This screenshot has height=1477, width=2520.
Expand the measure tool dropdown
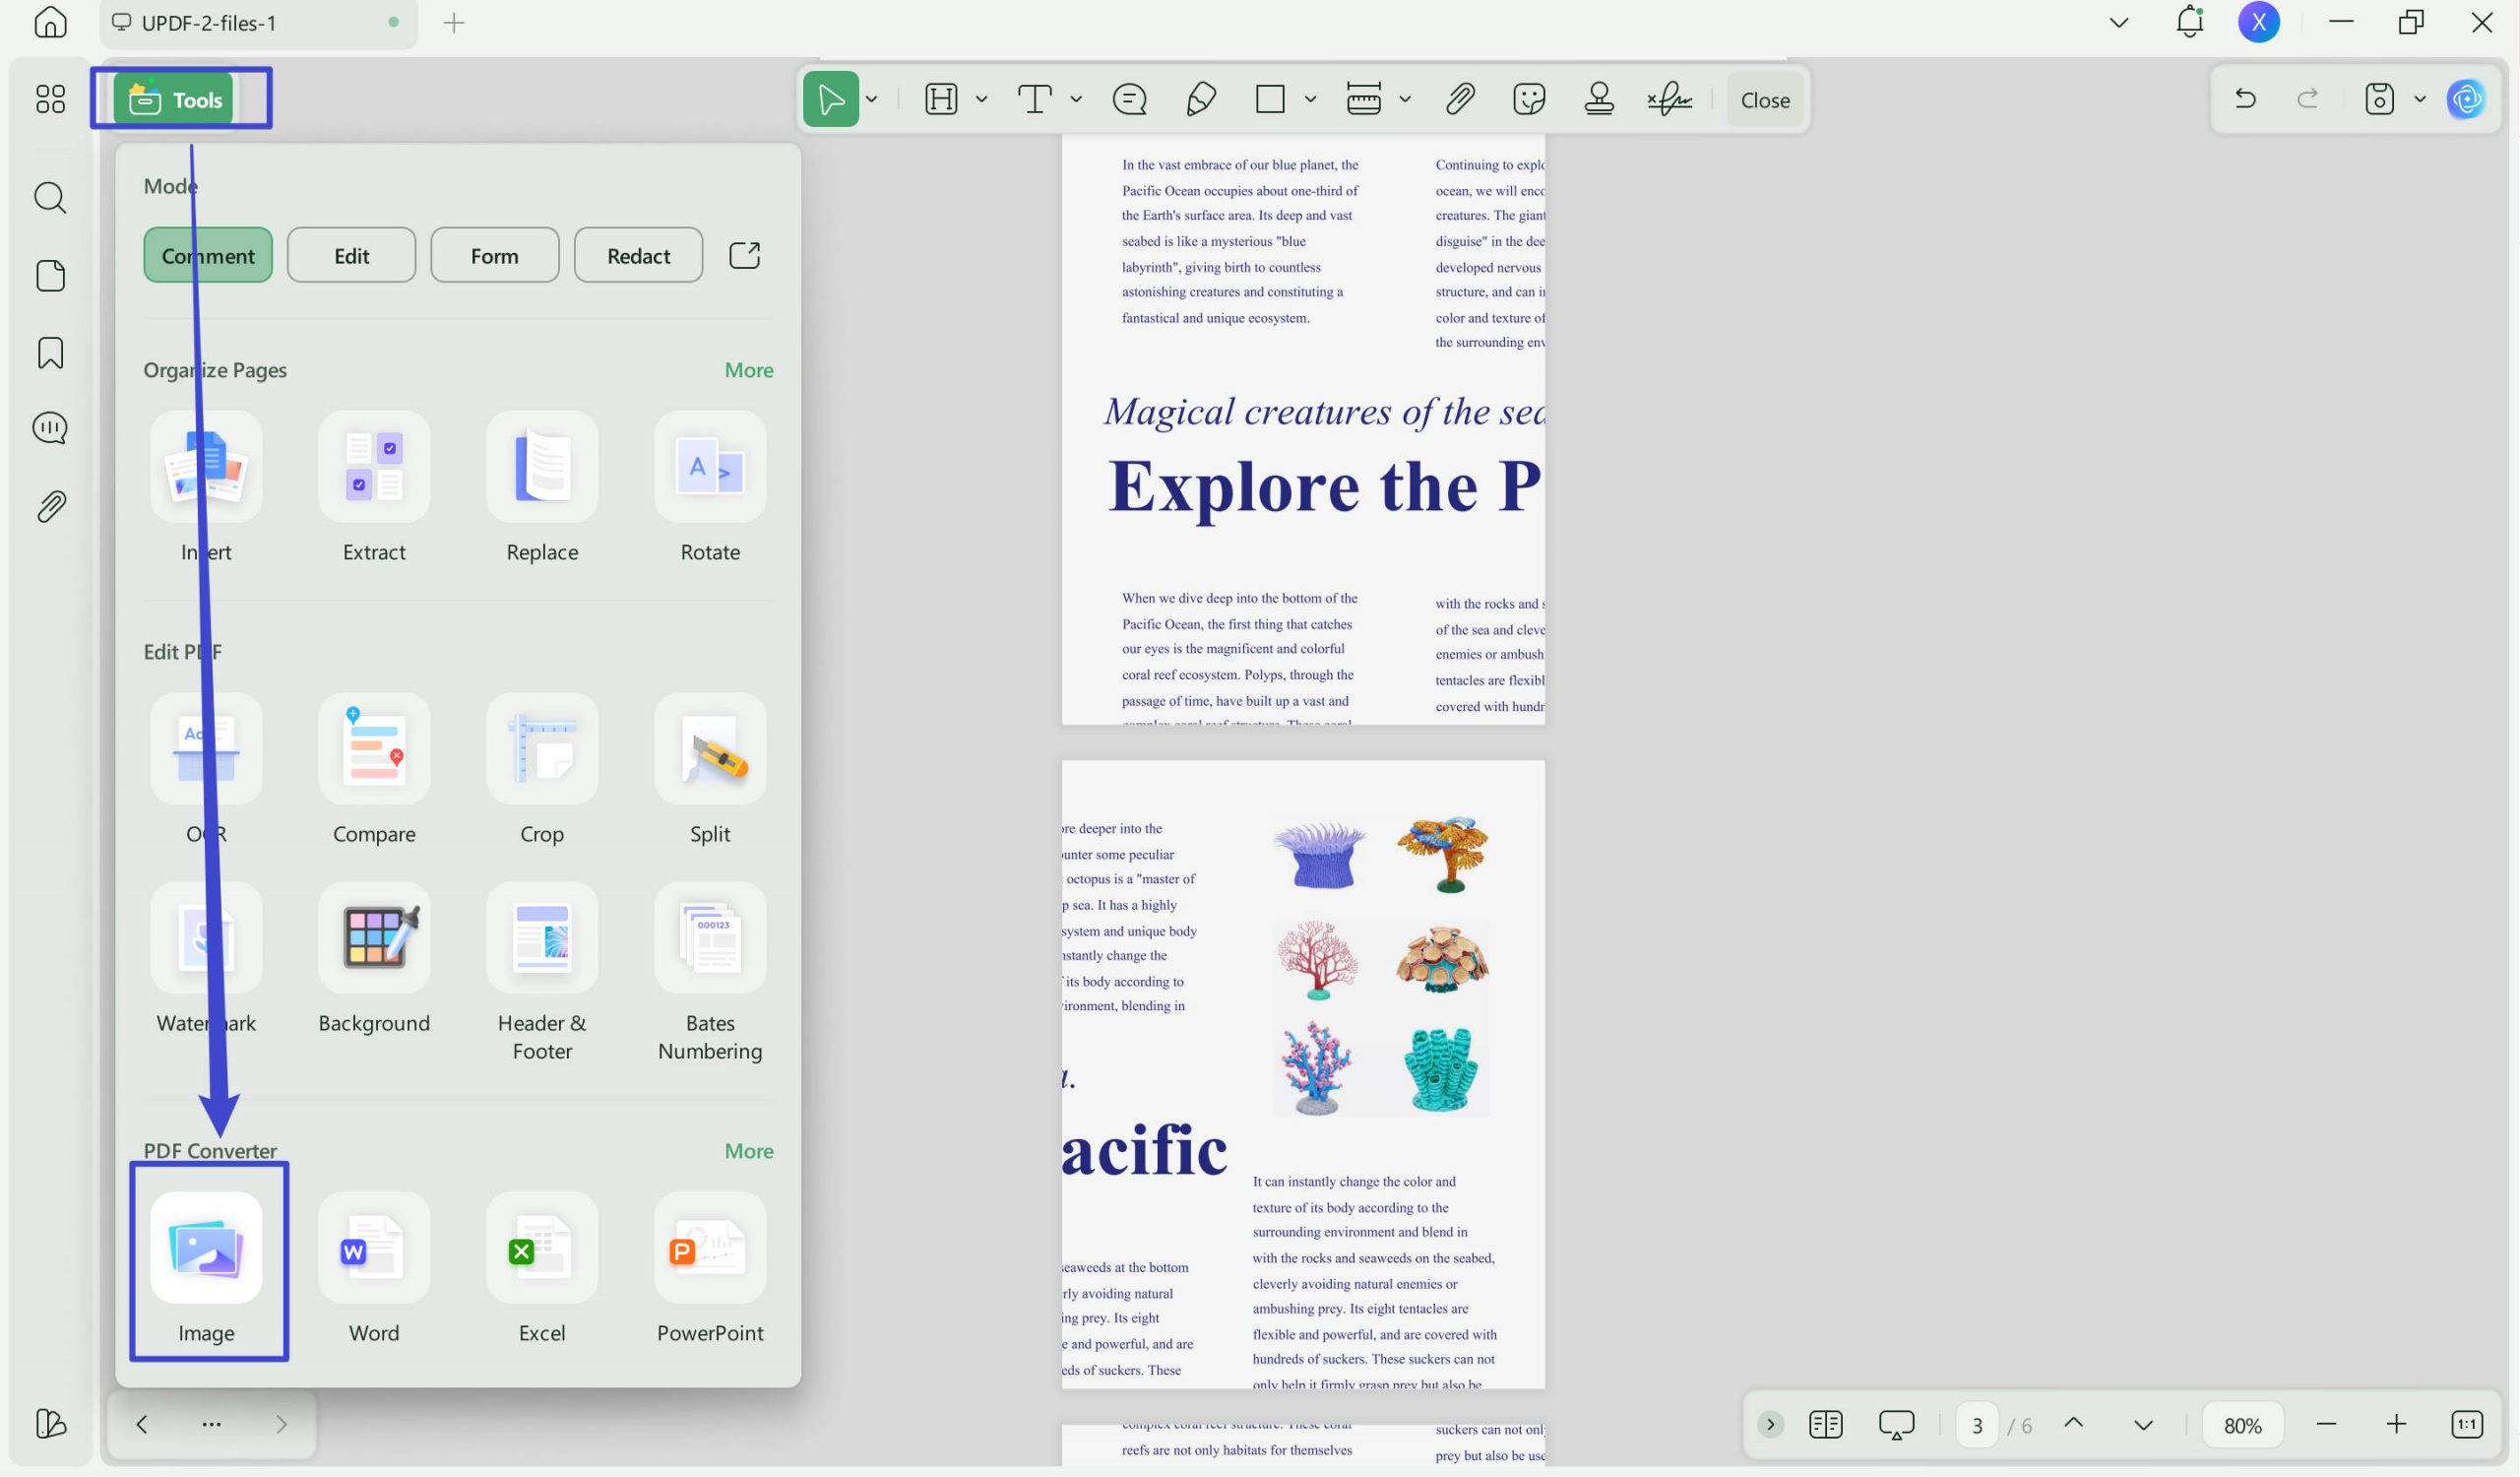[1405, 99]
